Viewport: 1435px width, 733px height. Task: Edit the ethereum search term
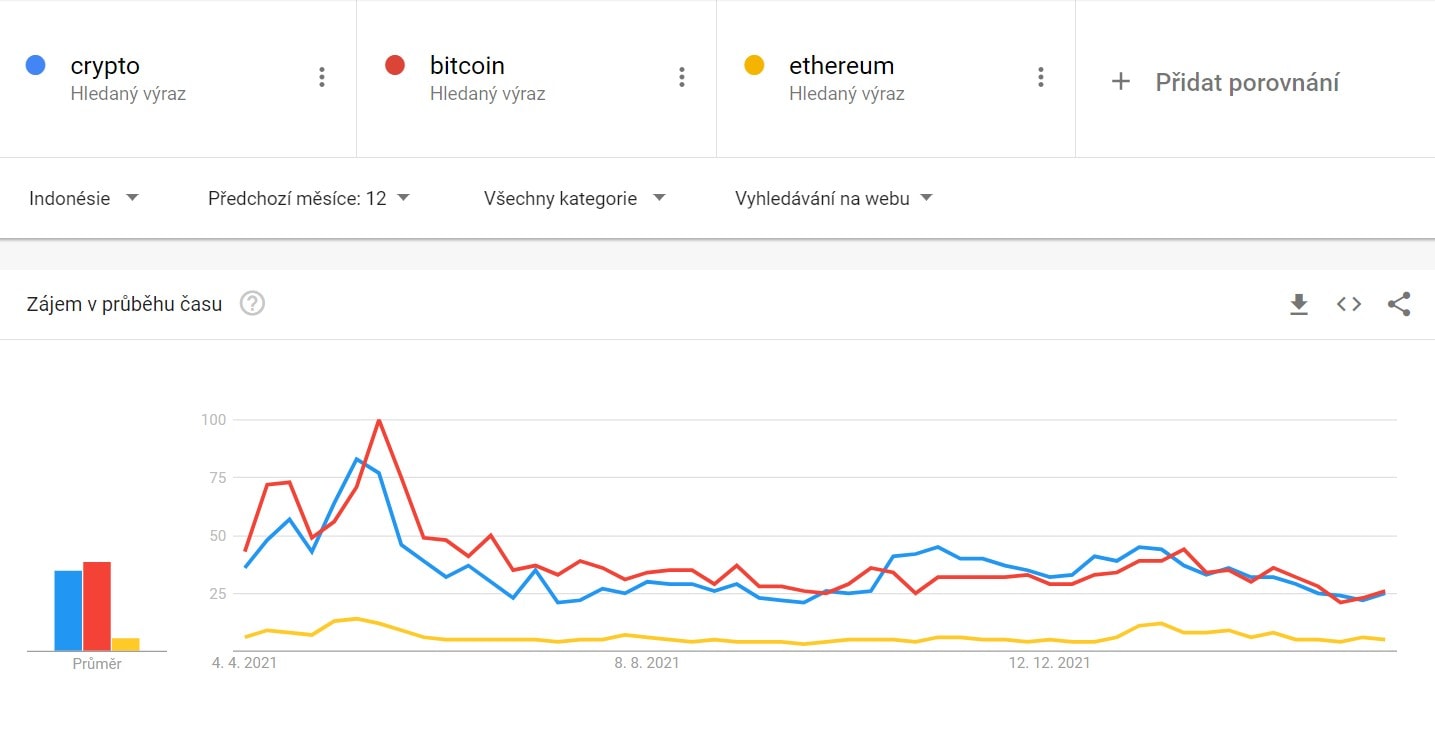(841, 66)
